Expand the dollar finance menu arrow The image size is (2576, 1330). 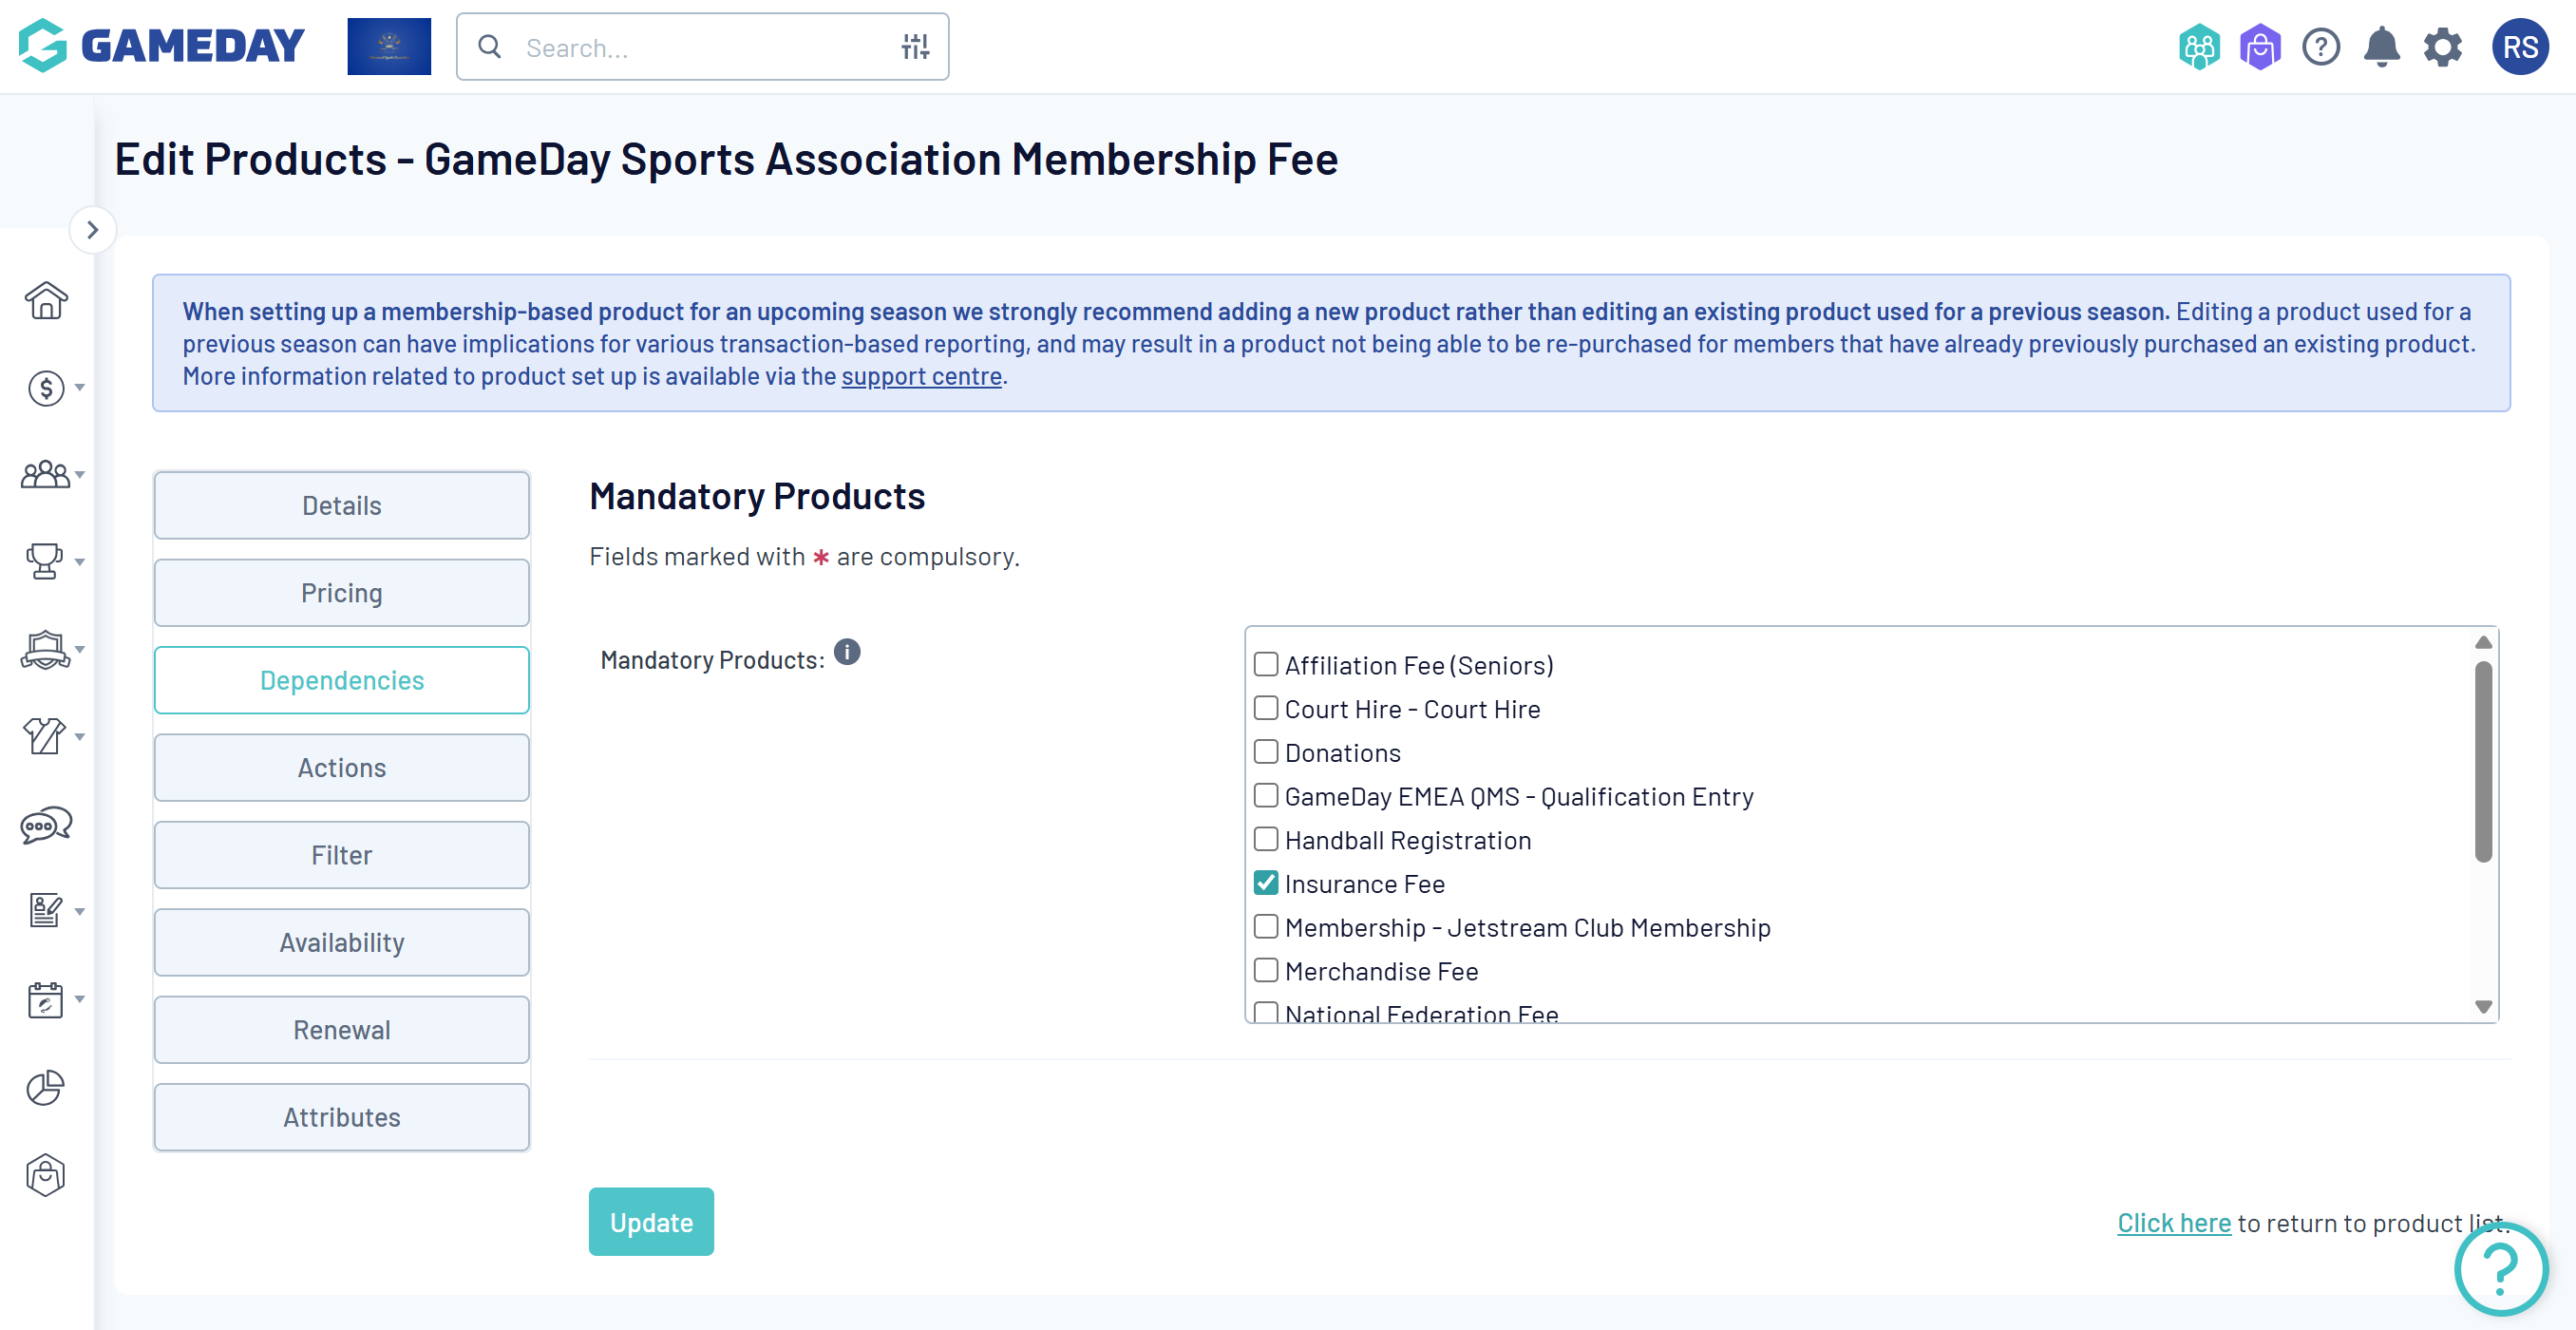pyautogui.click(x=80, y=388)
